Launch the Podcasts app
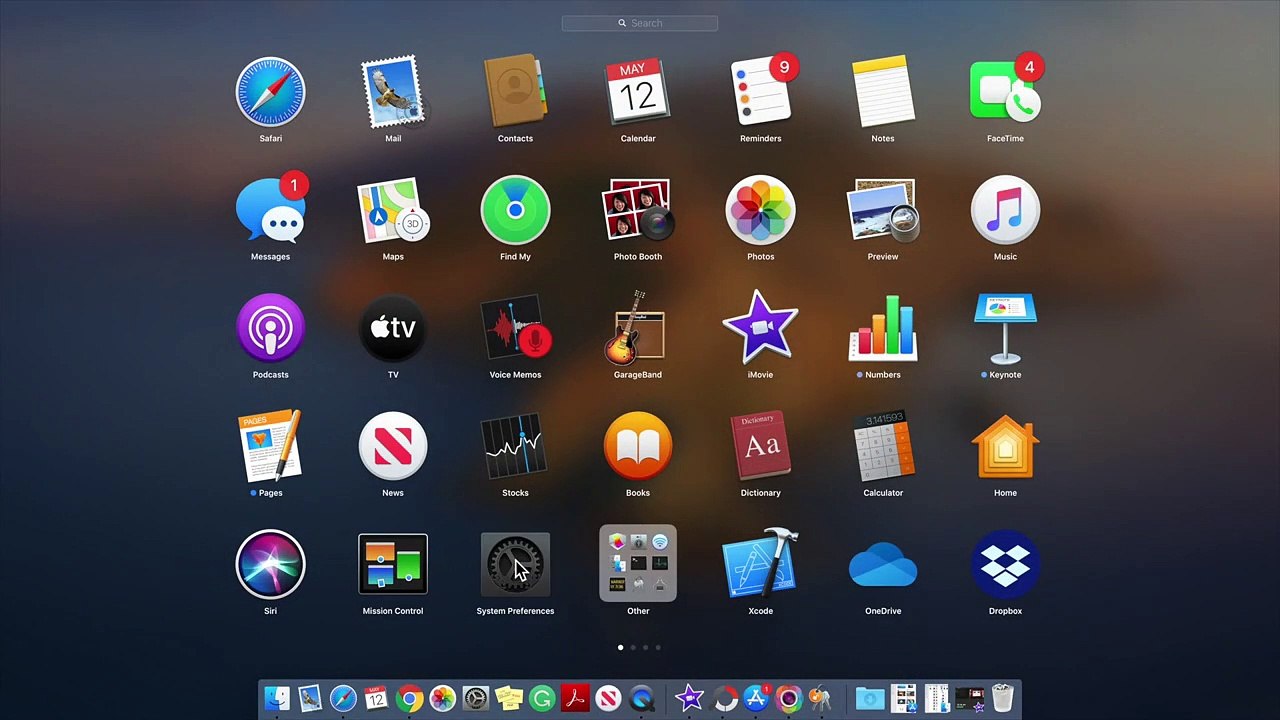The width and height of the screenshot is (1280, 720). tap(270, 328)
